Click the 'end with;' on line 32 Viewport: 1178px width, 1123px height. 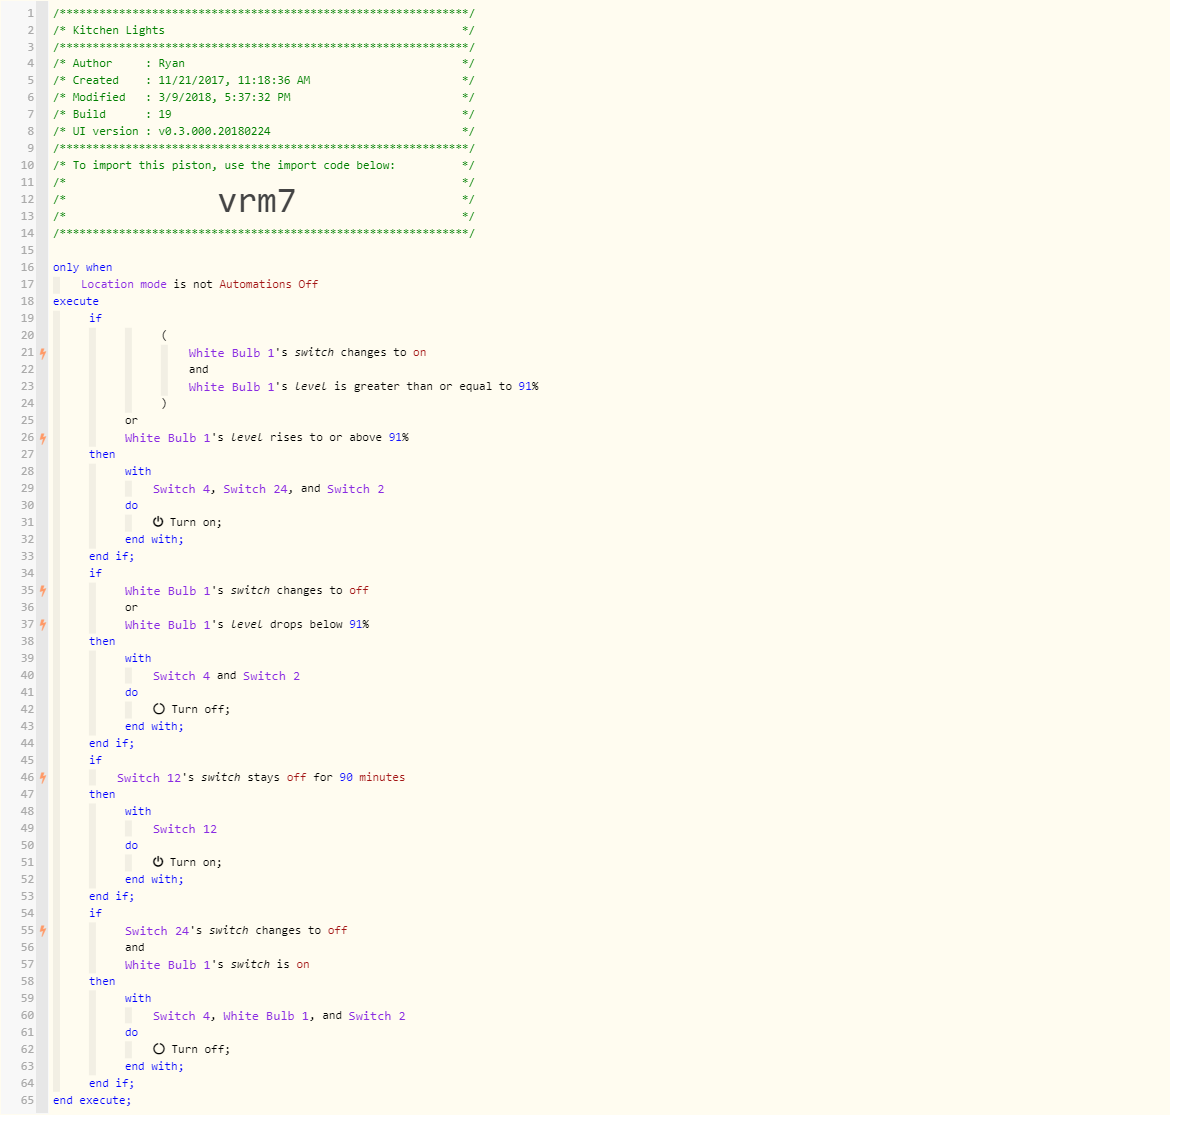[154, 539]
